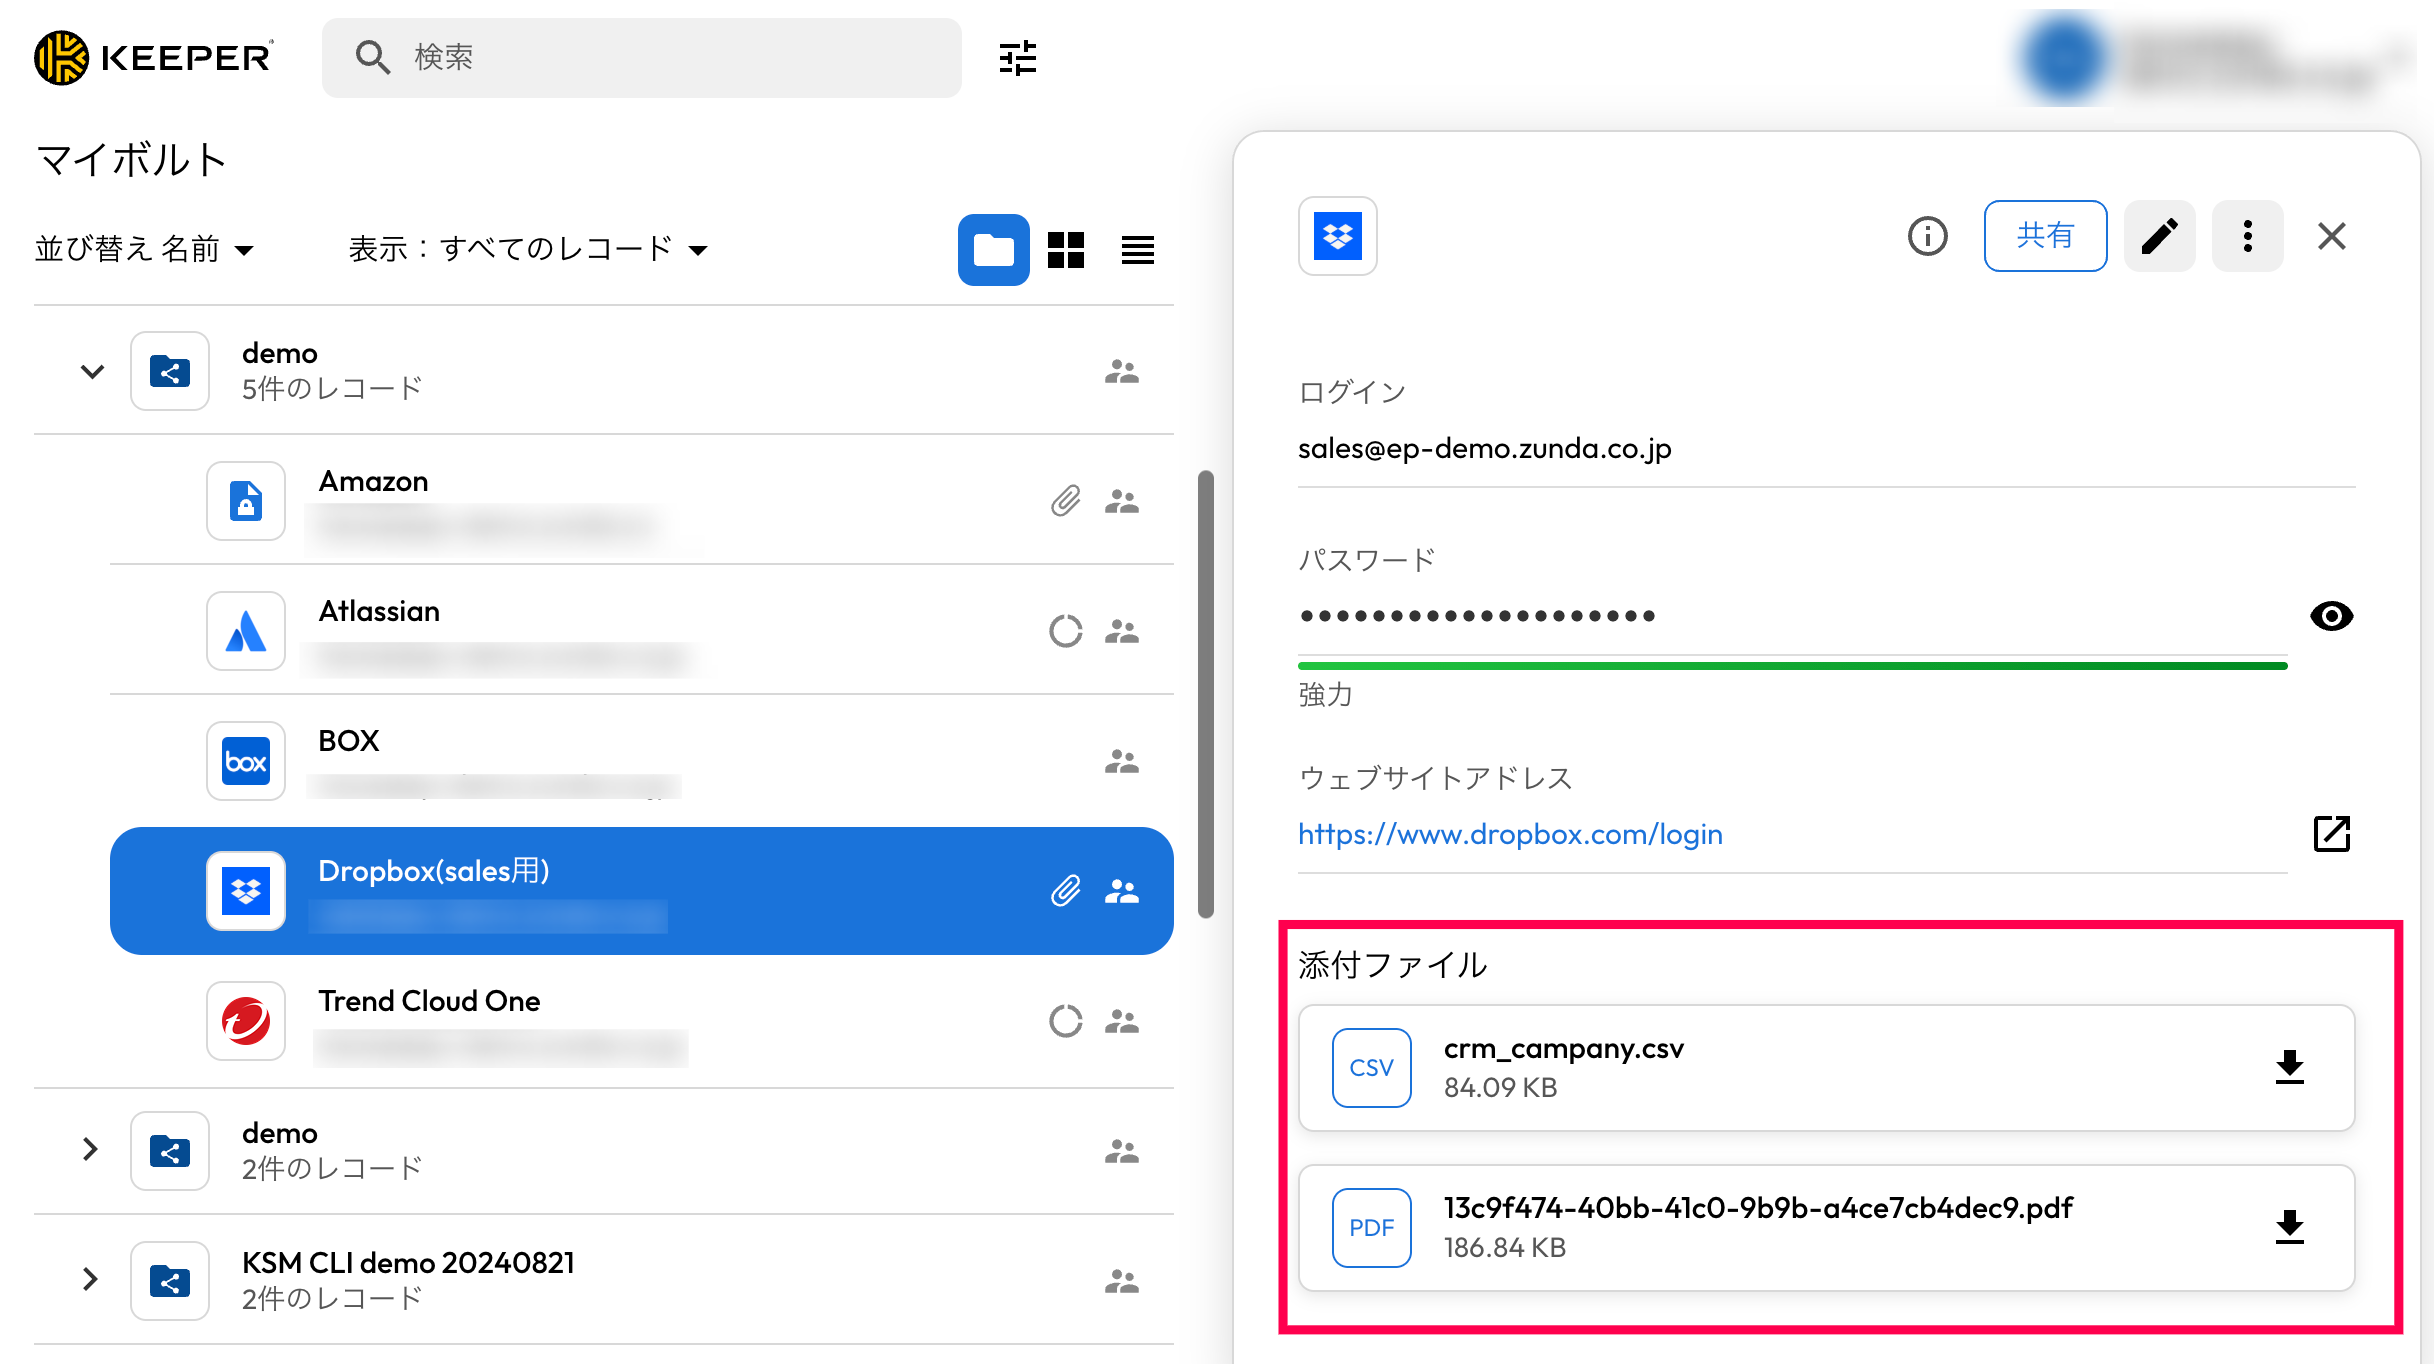
Task: Click the Atlassian logo icon
Action: click(x=246, y=631)
